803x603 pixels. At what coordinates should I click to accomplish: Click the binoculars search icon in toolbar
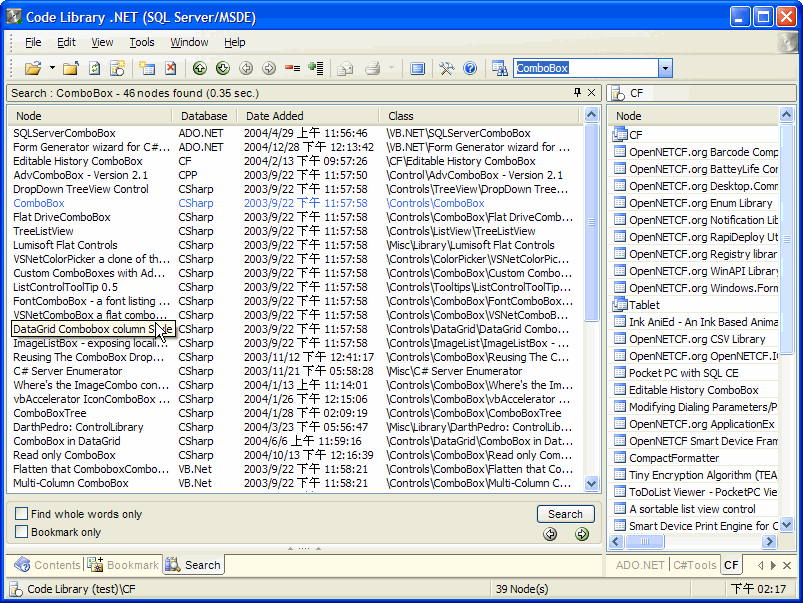(499, 68)
